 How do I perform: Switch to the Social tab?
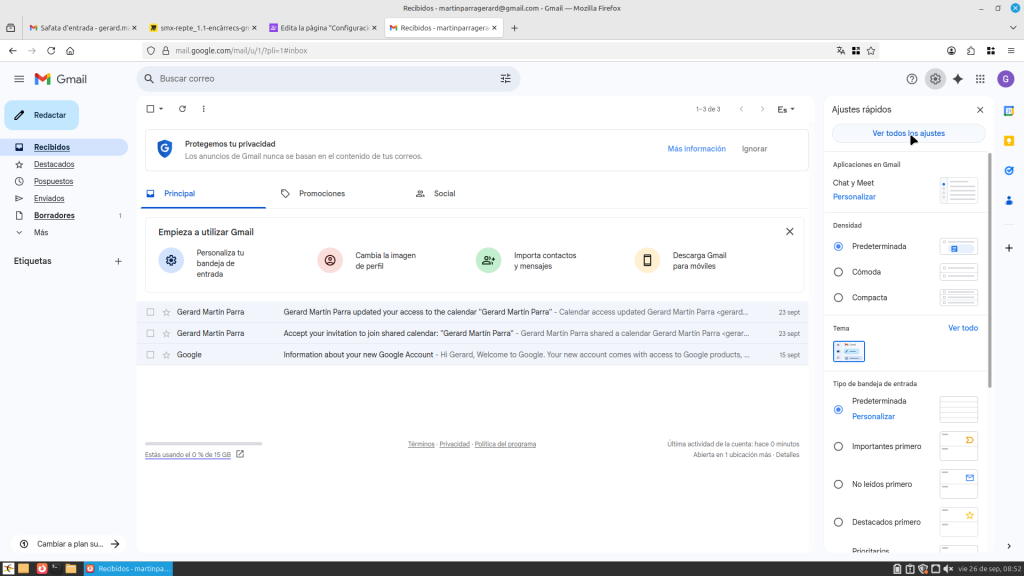[443, 193]
